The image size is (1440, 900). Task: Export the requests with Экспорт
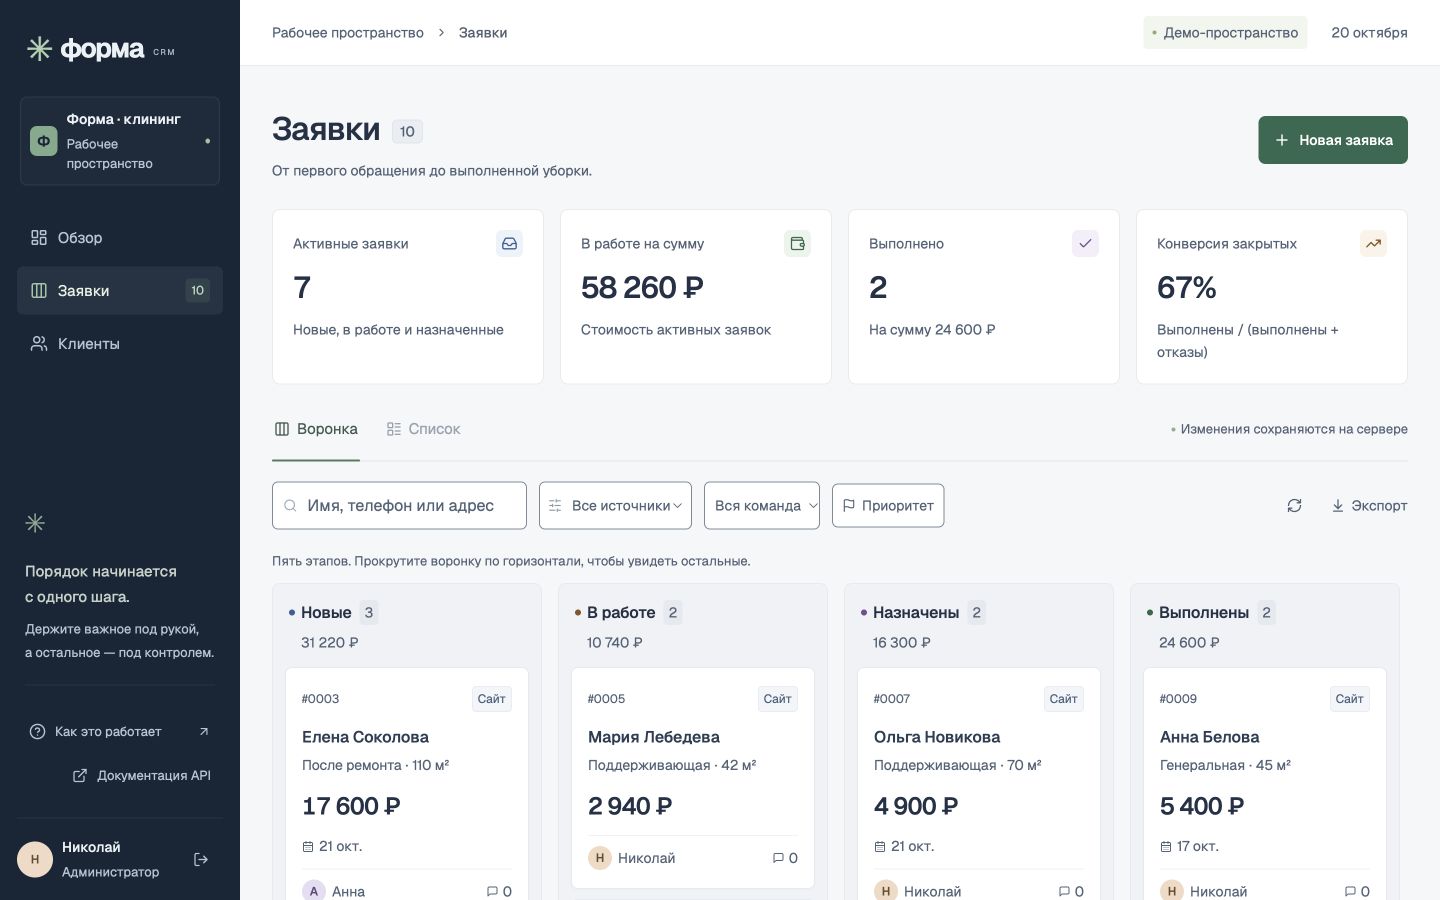(x=1369, y=506)
